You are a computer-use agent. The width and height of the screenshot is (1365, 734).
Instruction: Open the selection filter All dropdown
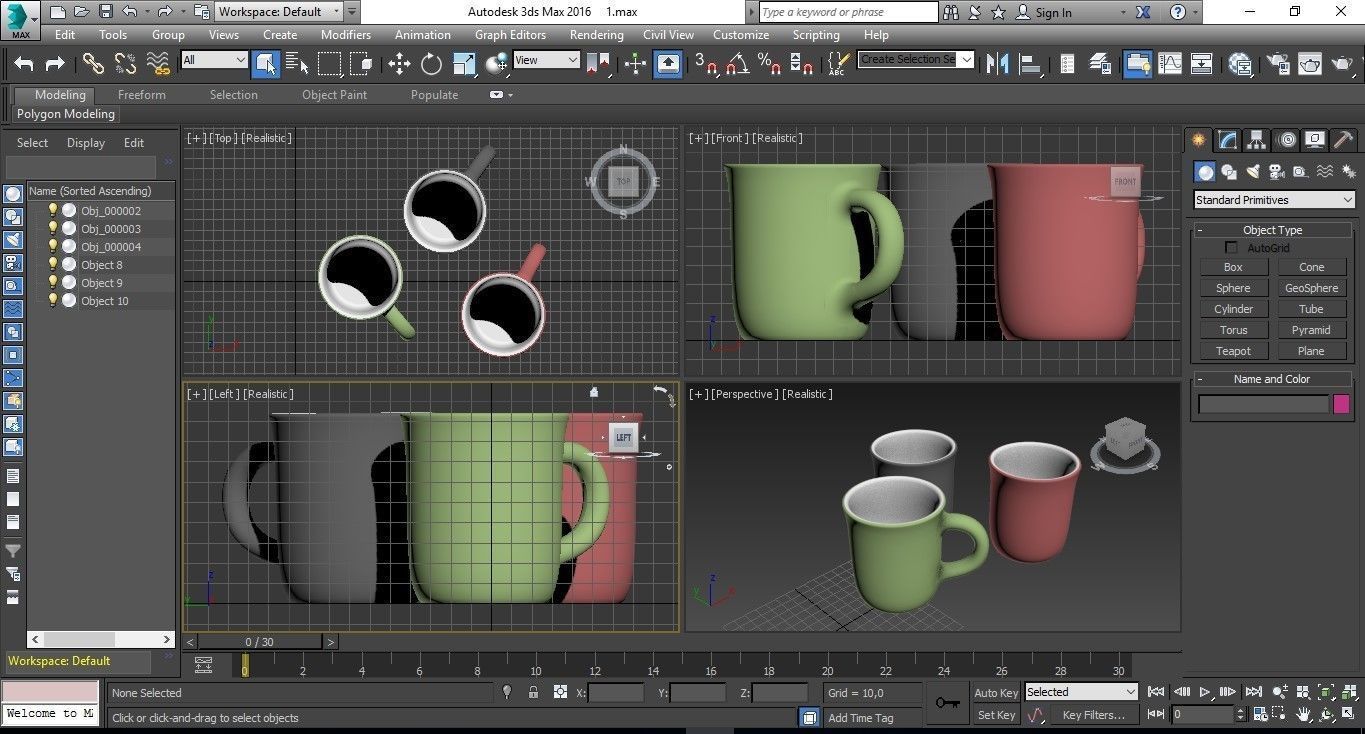coord(214,60)
